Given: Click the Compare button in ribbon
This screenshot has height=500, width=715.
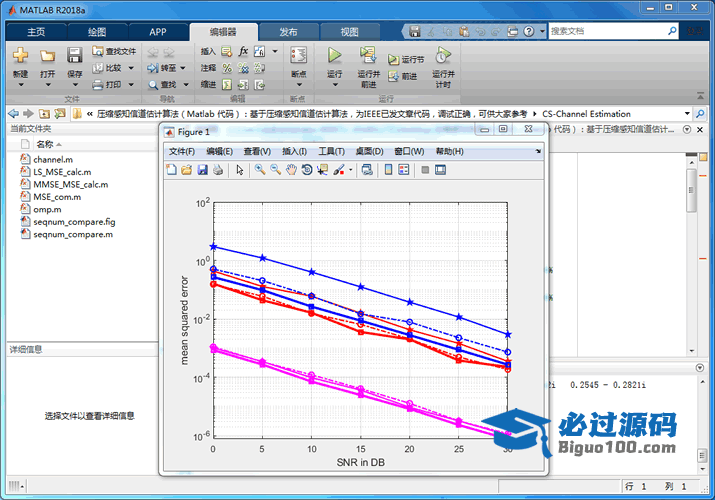Looking at the screenshot, I should coord(108,68).
